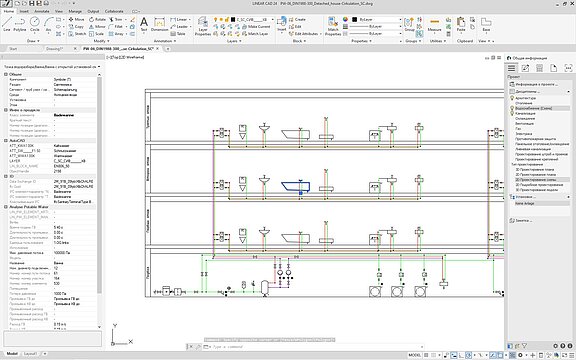Viewport: 576px width, 360px height.
Task: Toggle Канализация discipline light bulb
Action: (x=512, y=114)
